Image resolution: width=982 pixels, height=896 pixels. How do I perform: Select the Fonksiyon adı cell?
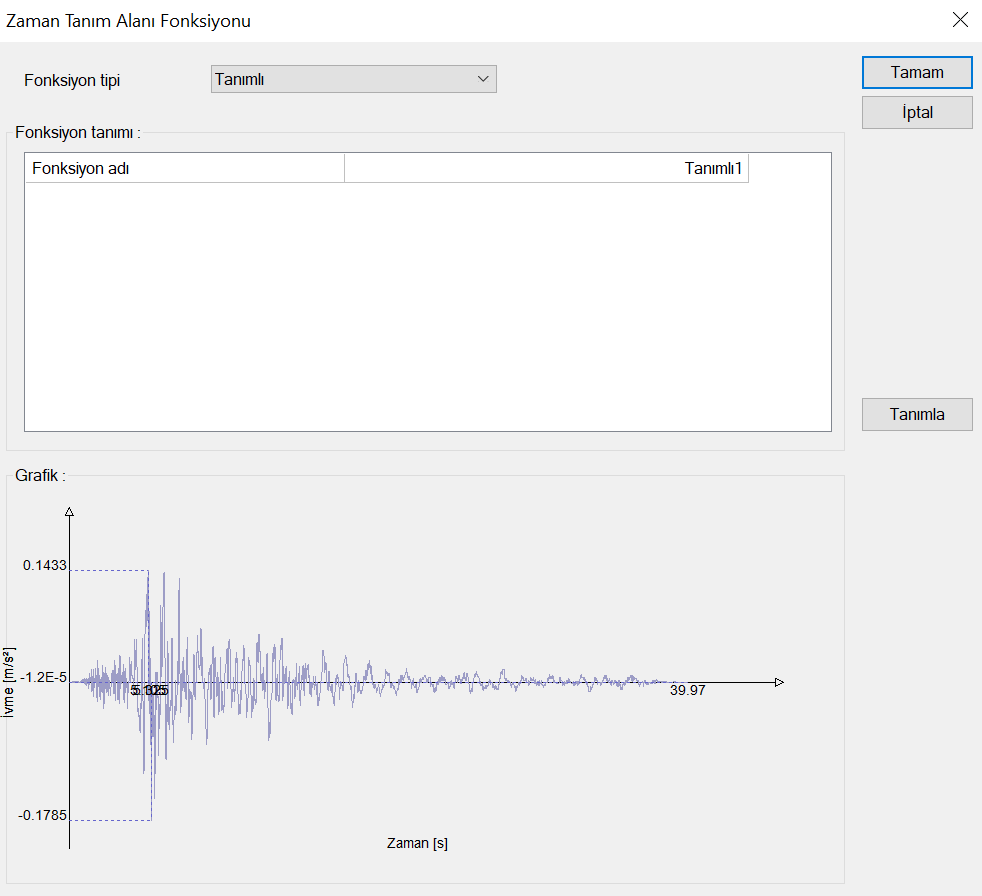tap(185, 169)
